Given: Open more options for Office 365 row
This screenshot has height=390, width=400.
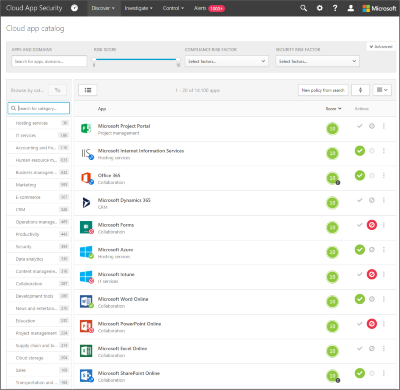Looking at the screenshot, I should pyautogui.click(x=384, y=175).
